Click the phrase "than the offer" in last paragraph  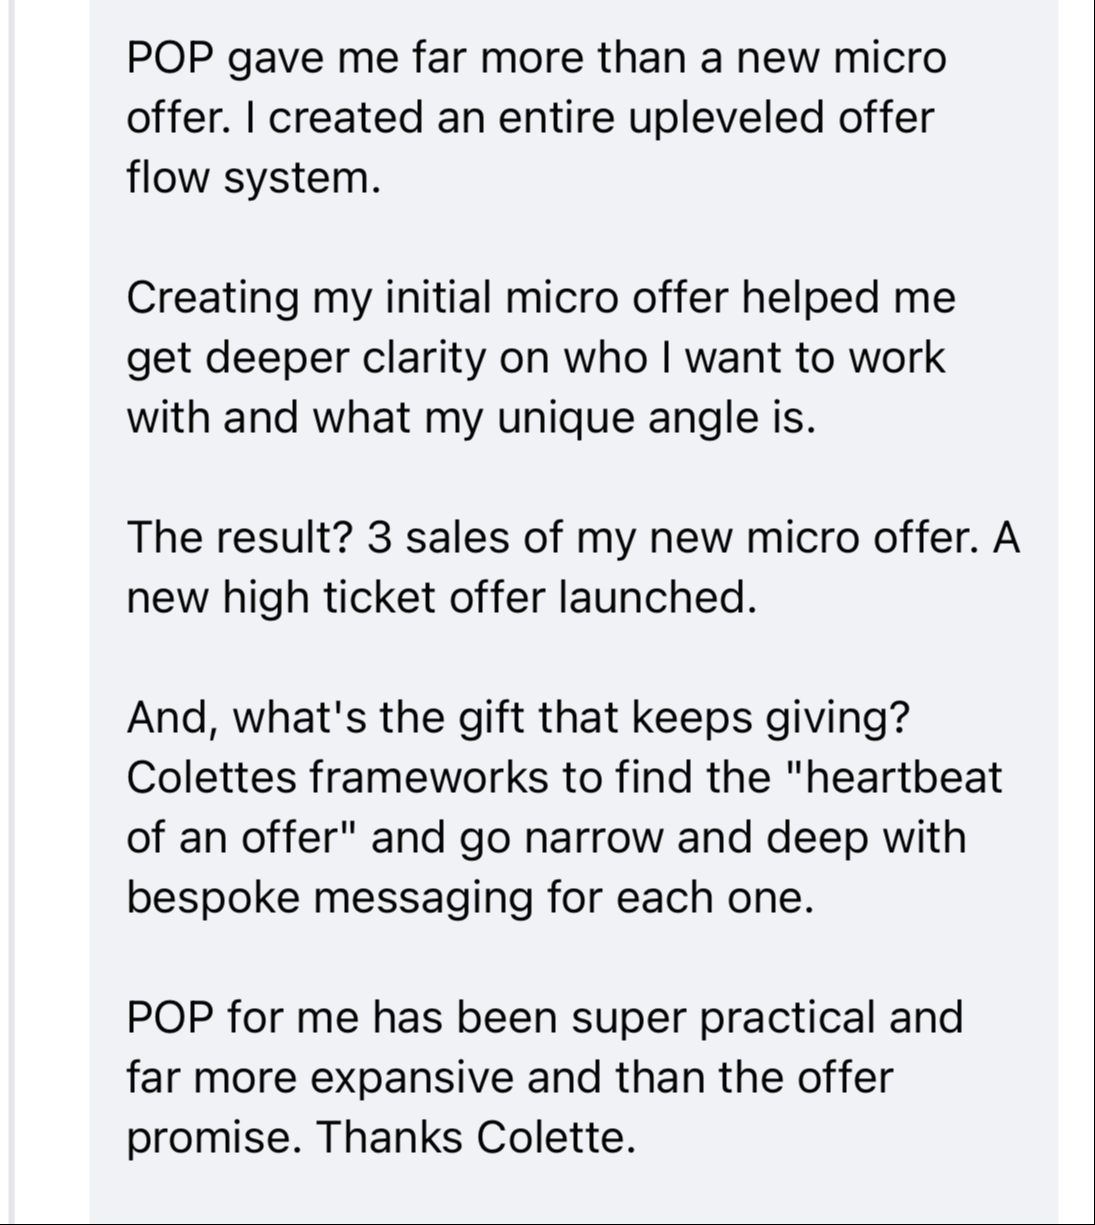tap(753, 1078)
